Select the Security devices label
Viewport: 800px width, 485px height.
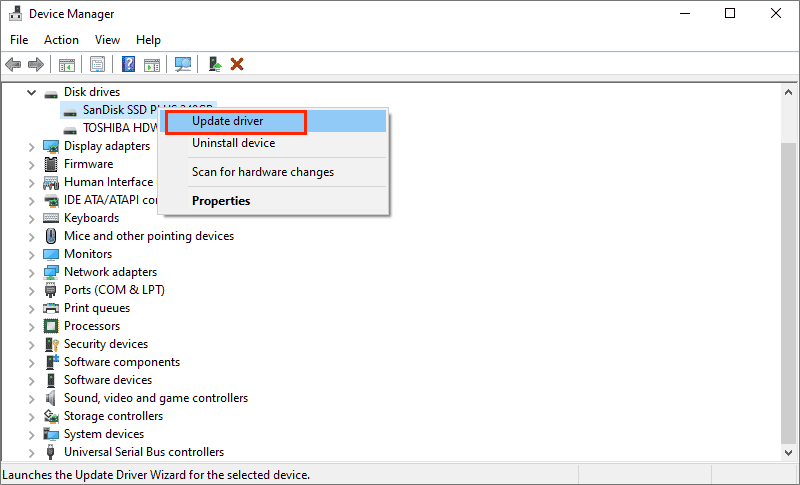[106, 344]
